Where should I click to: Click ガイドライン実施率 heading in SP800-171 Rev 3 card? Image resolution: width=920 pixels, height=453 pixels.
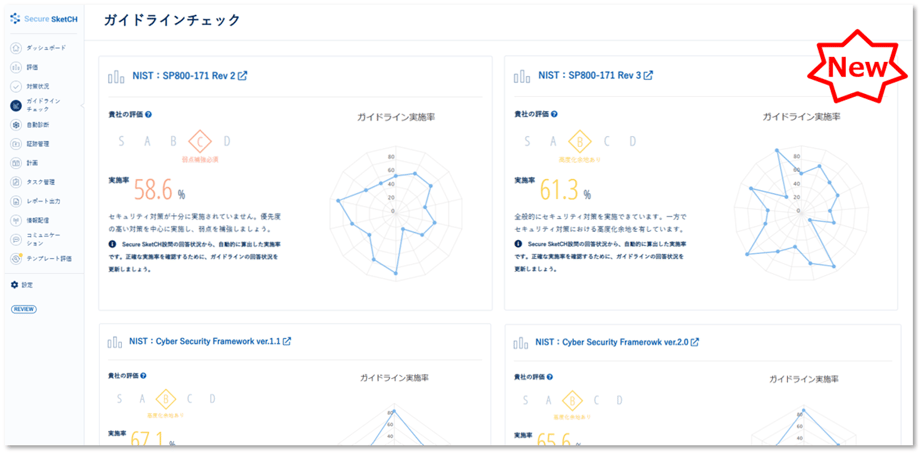[x=801, y=117]
